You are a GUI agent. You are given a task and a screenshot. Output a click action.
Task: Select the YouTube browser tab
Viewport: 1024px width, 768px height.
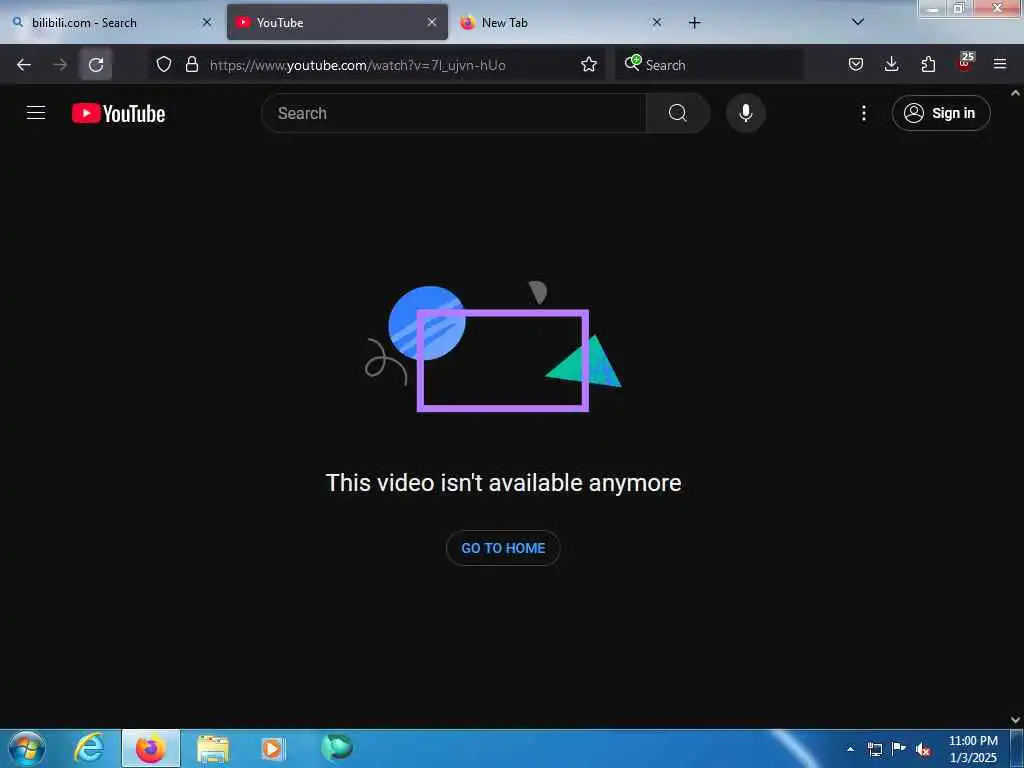pyautogui.click(x=337, y=22)
